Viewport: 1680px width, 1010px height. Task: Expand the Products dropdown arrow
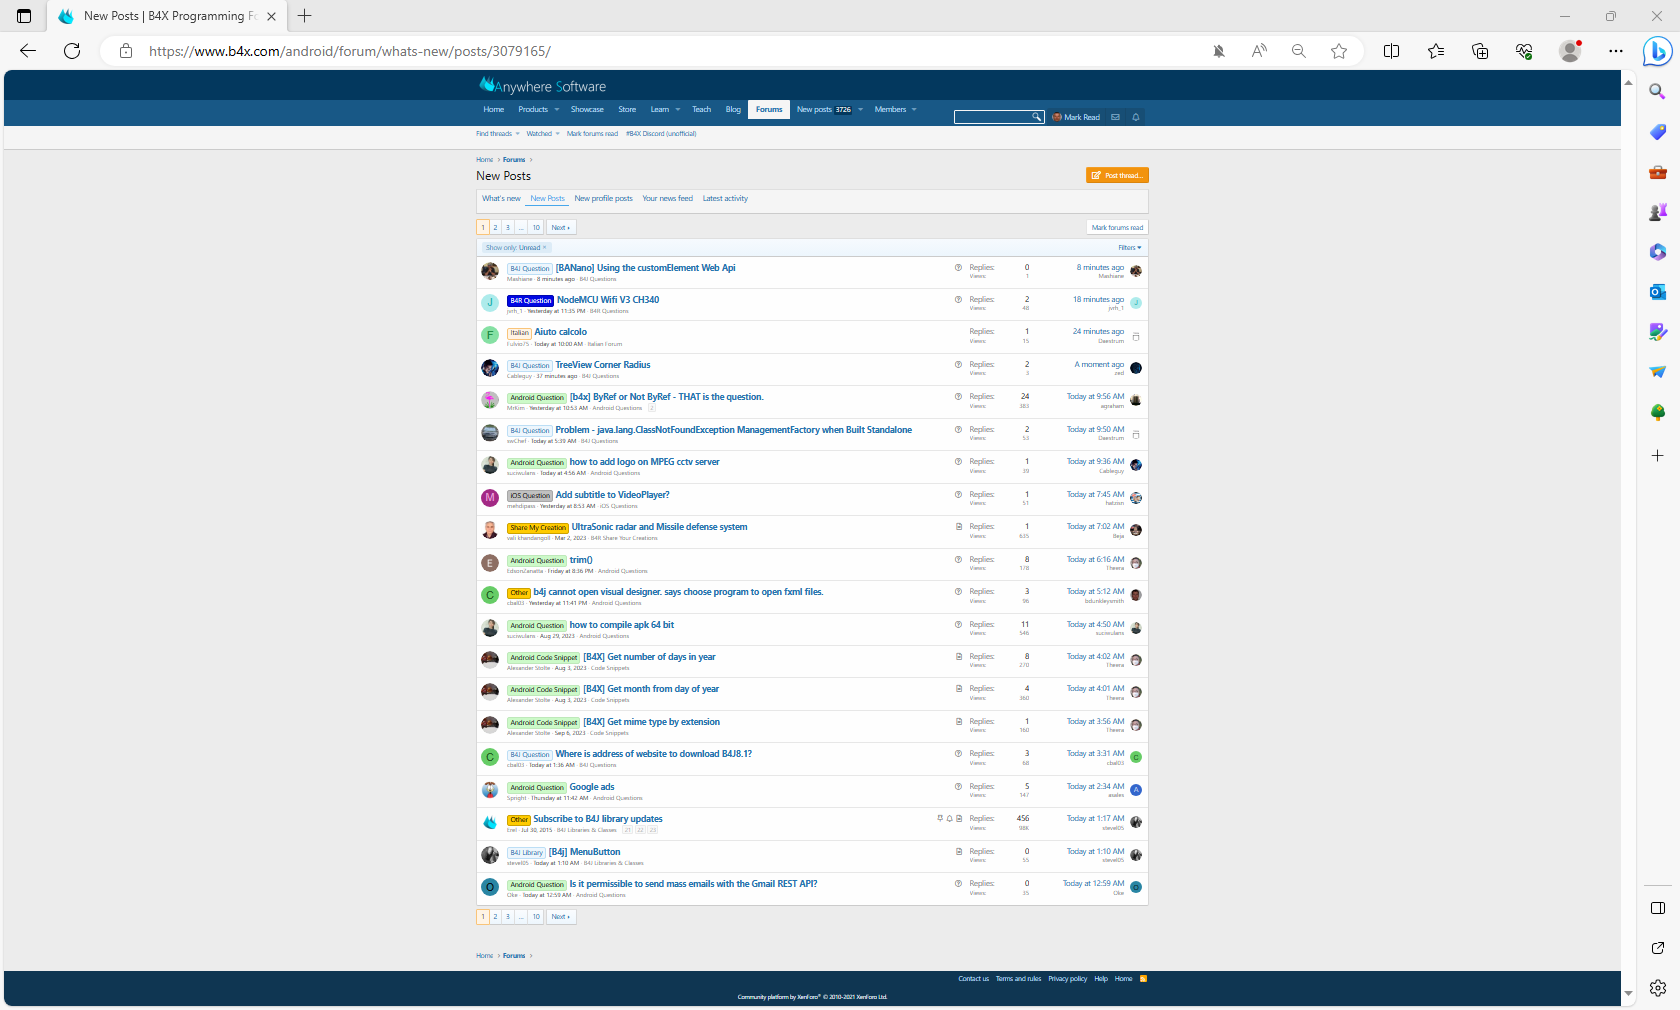557,110
